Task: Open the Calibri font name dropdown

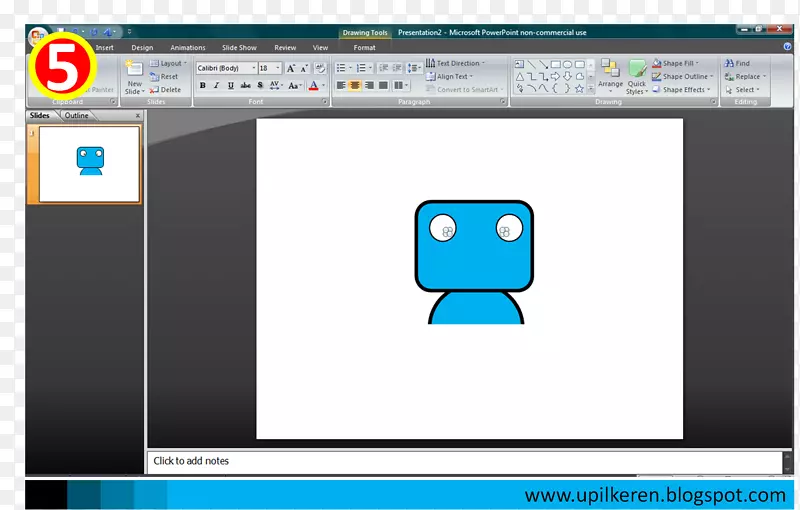Action: click(x=226, y=68)
